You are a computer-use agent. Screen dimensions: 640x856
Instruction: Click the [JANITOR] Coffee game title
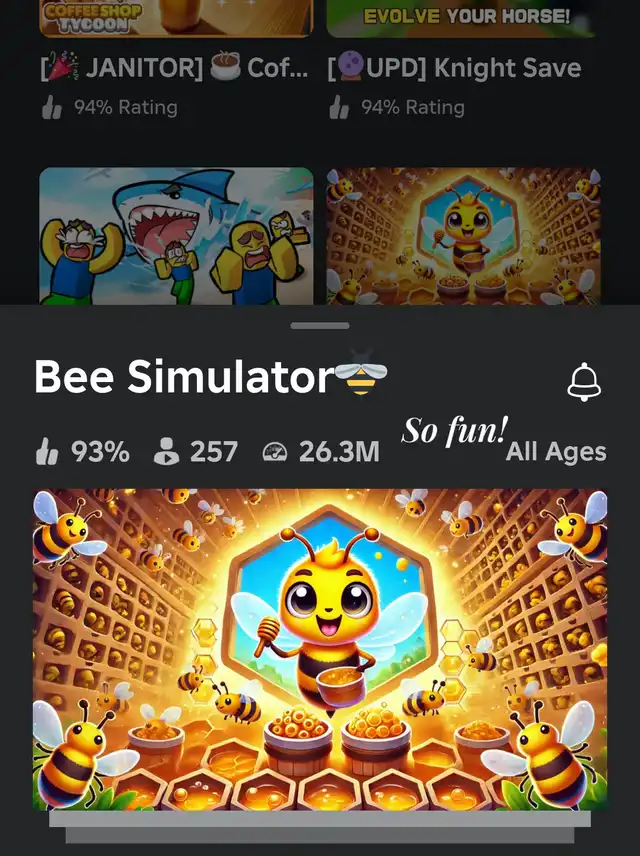[175, 68]
